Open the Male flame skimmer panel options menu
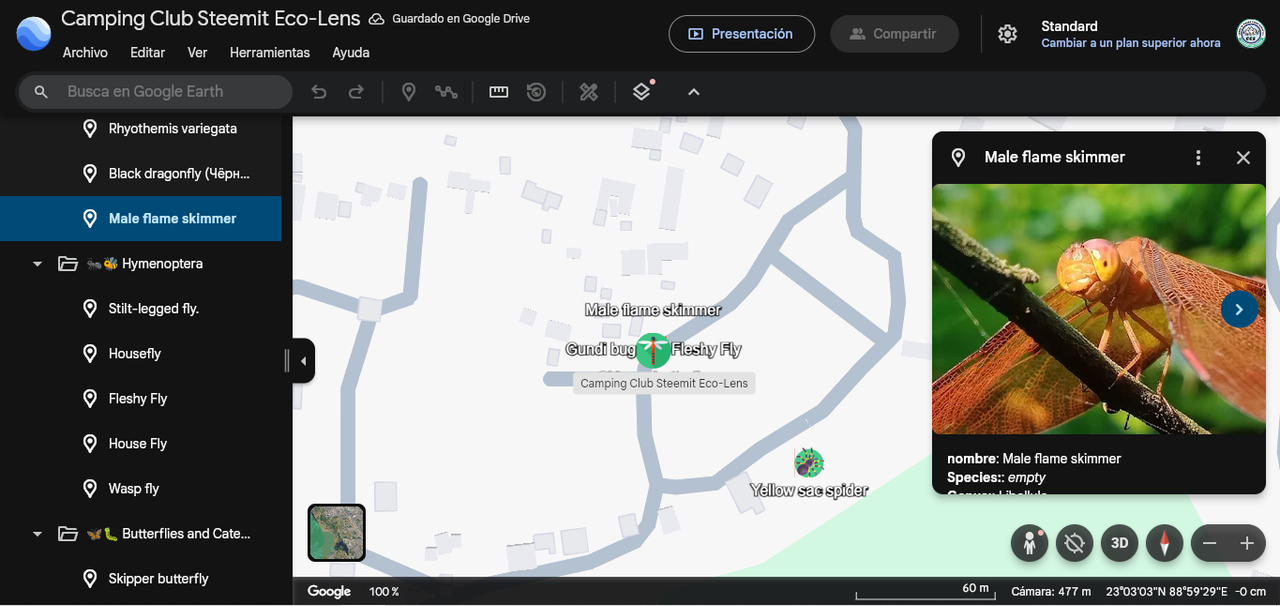 (x=1198, y=157)
